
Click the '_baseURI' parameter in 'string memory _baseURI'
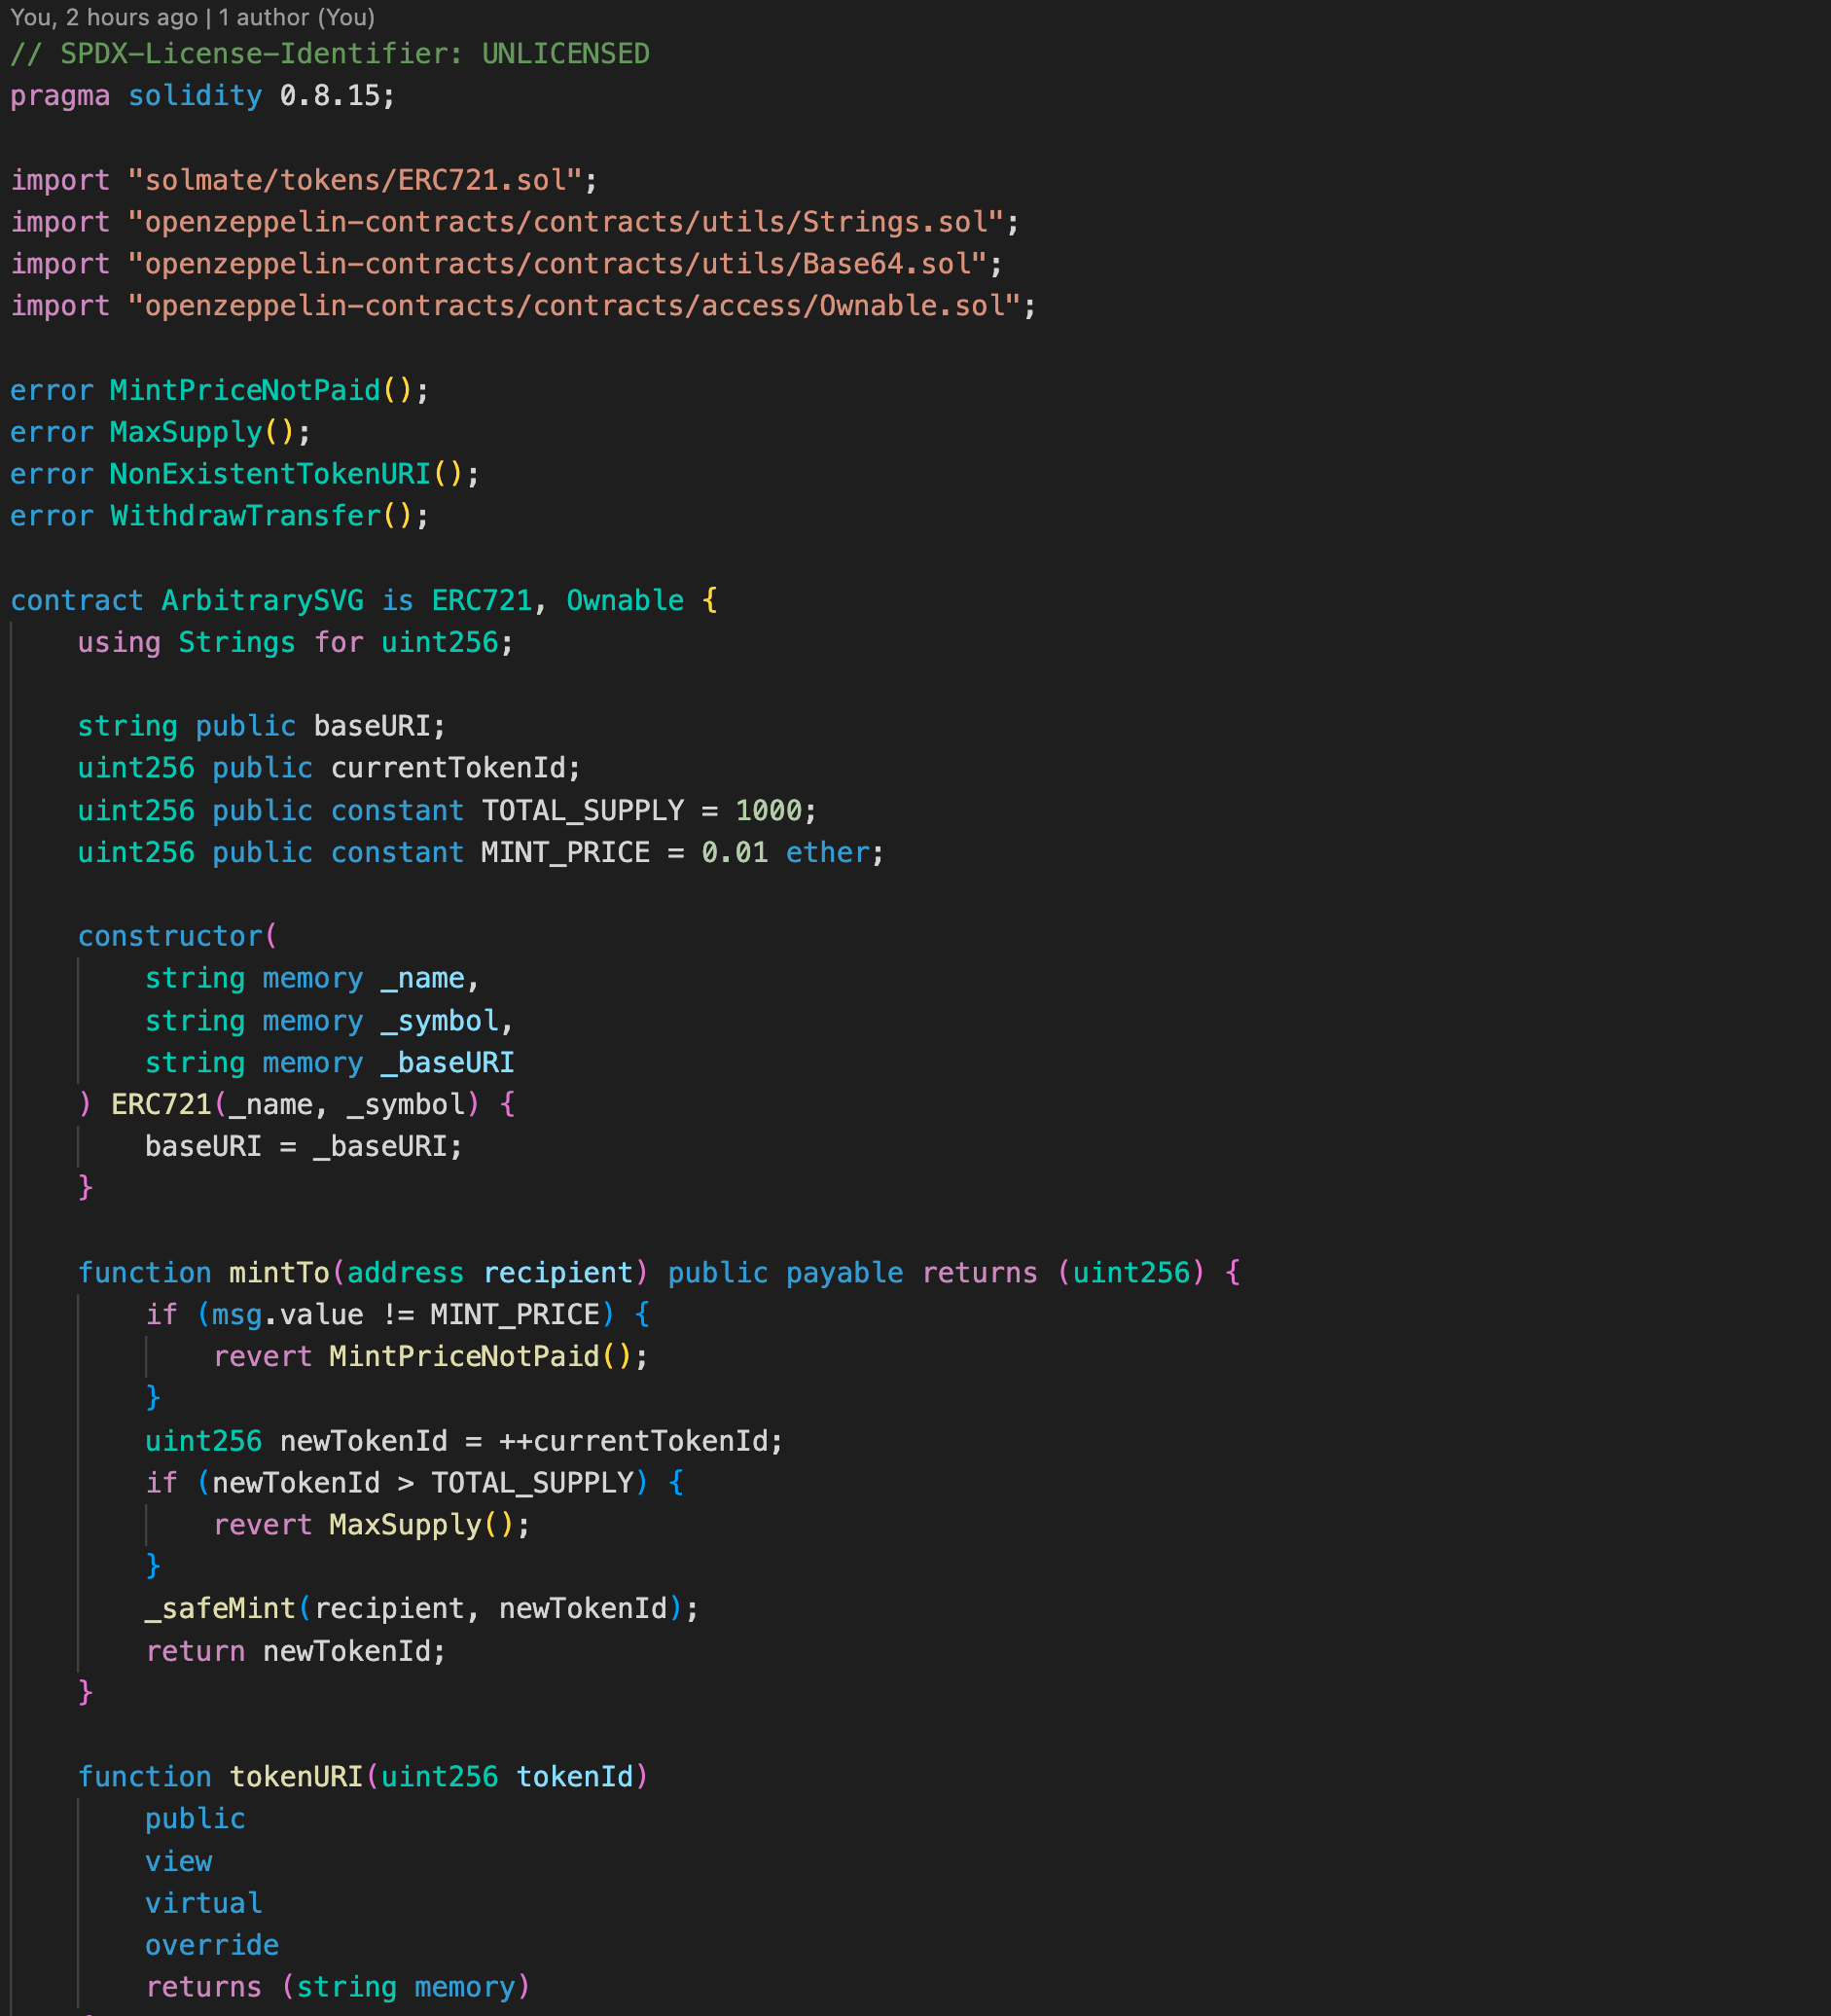448,1062
